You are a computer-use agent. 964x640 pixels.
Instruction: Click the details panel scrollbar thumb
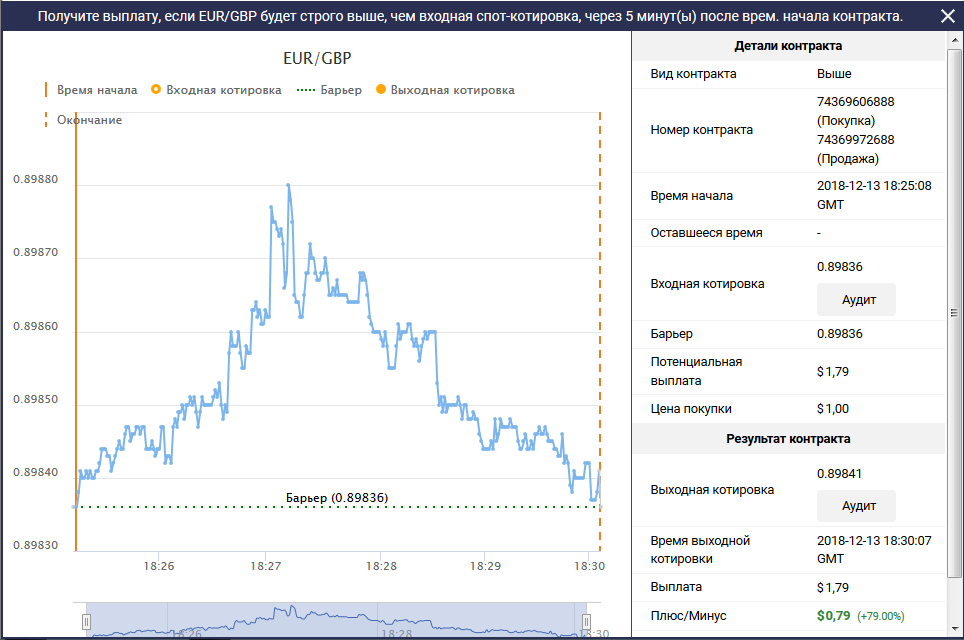(x=955, y=313)
